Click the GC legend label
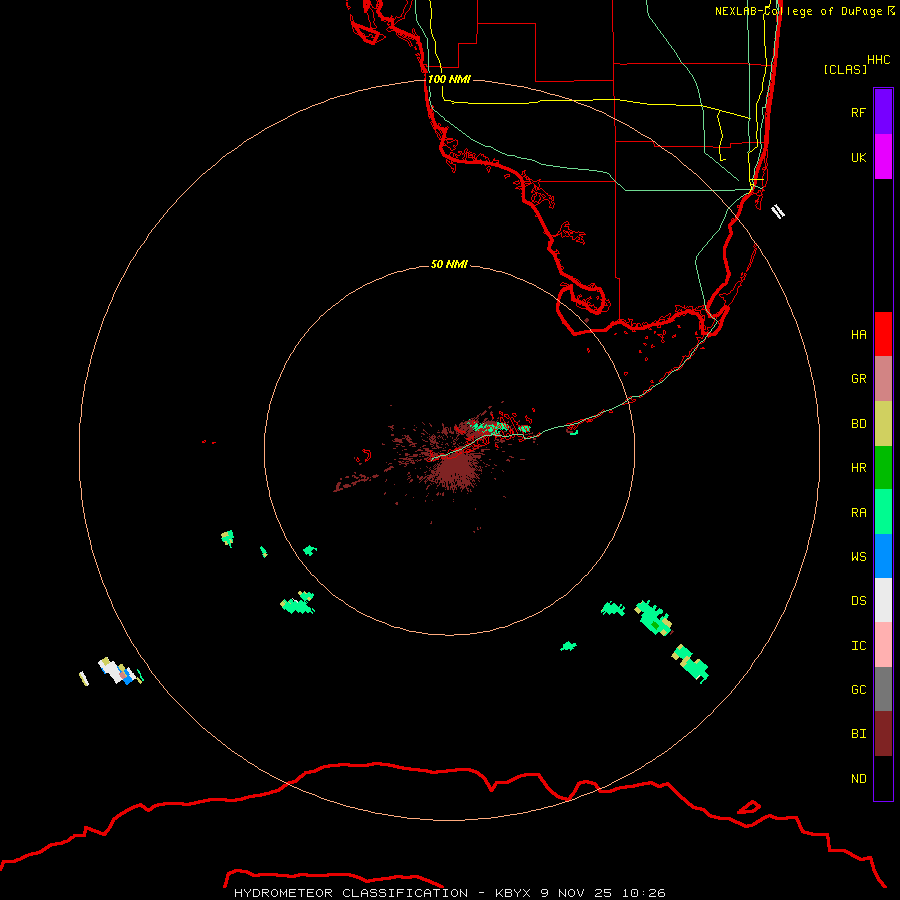 click(x=858, y=690)
